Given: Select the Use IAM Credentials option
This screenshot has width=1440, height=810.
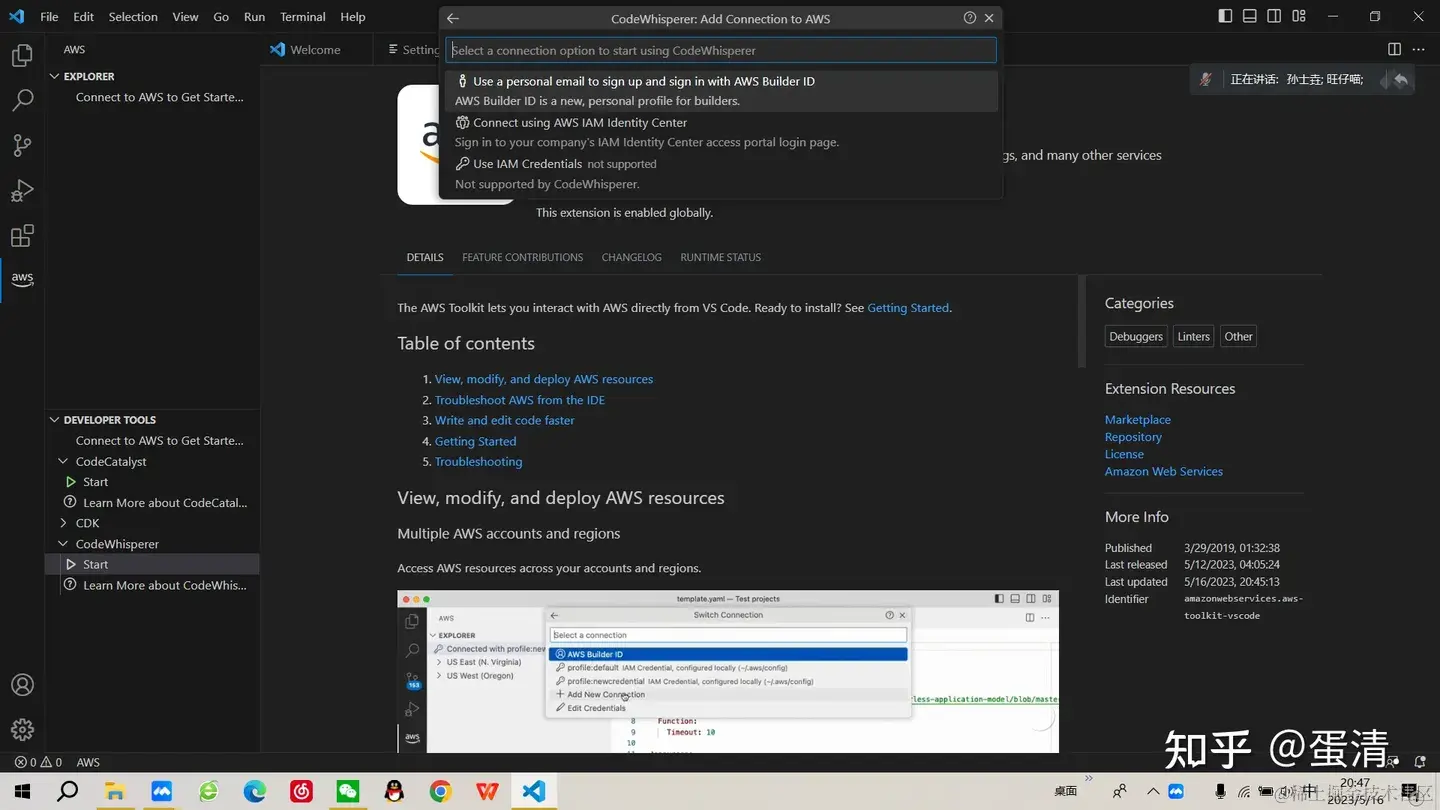Looking at the screenshot, I should [x=721, y=173].
